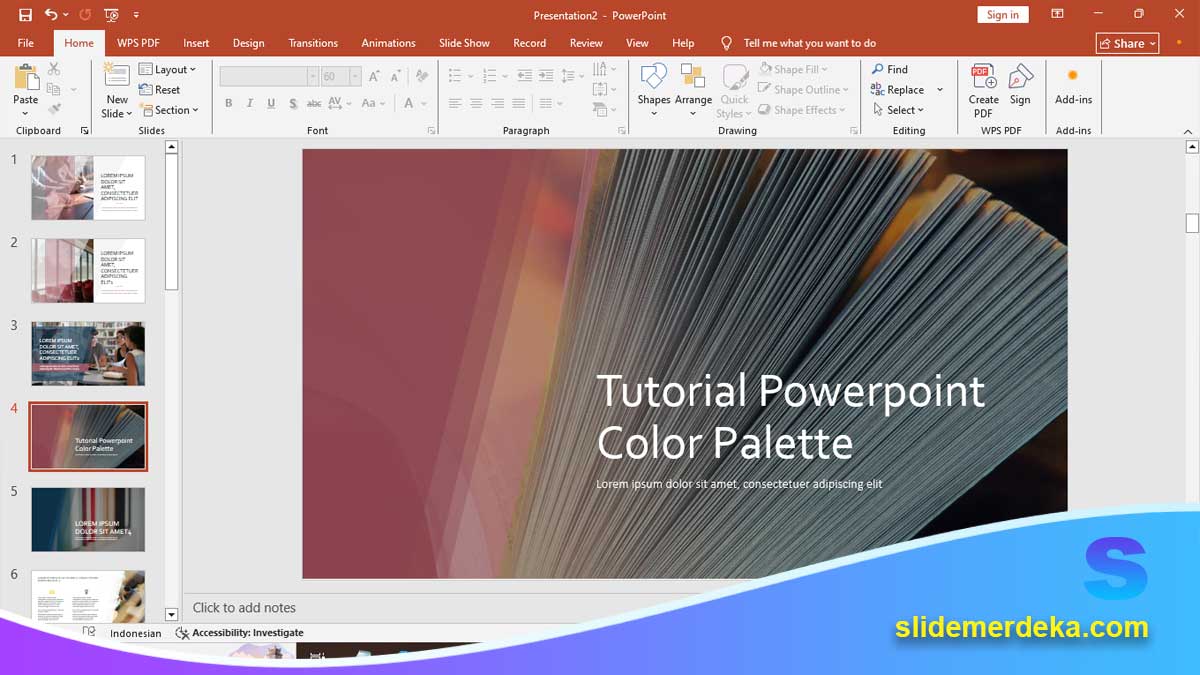Open the Layout dropdown

click(167, 69)
